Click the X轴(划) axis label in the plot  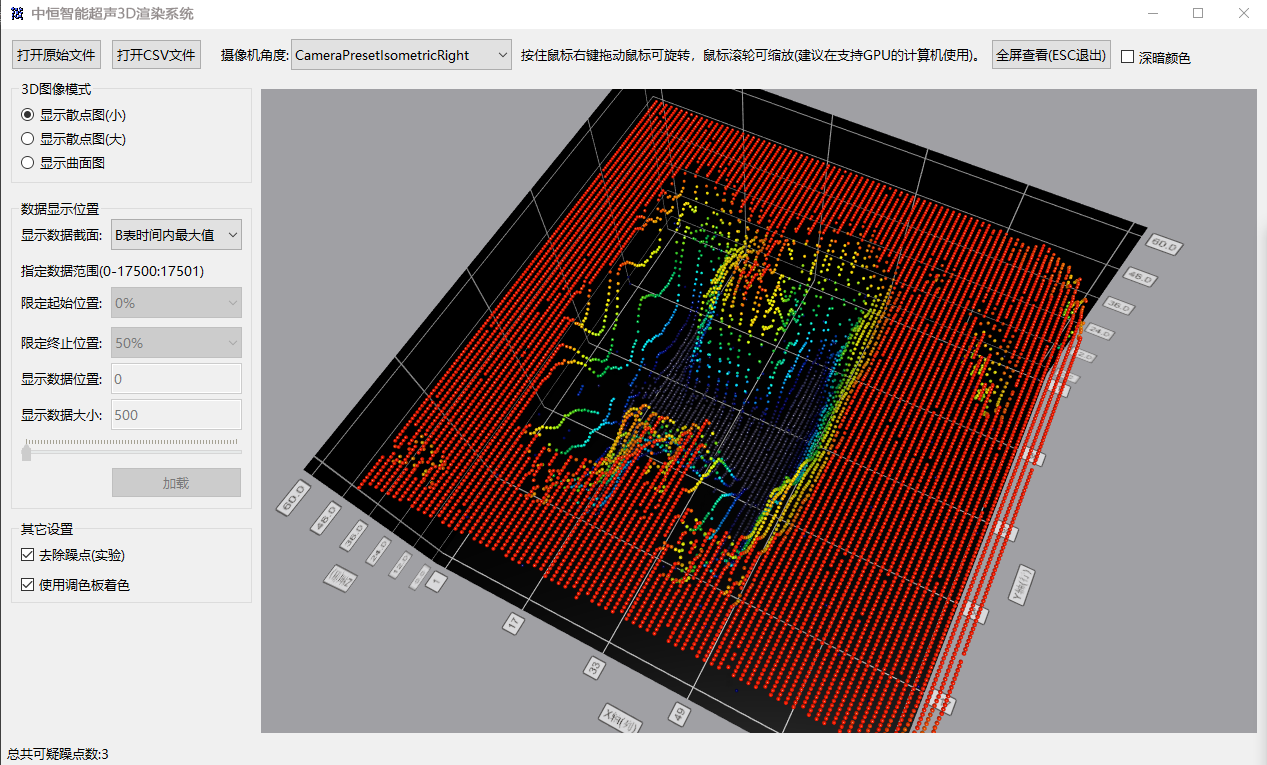[x=621, y=719]
